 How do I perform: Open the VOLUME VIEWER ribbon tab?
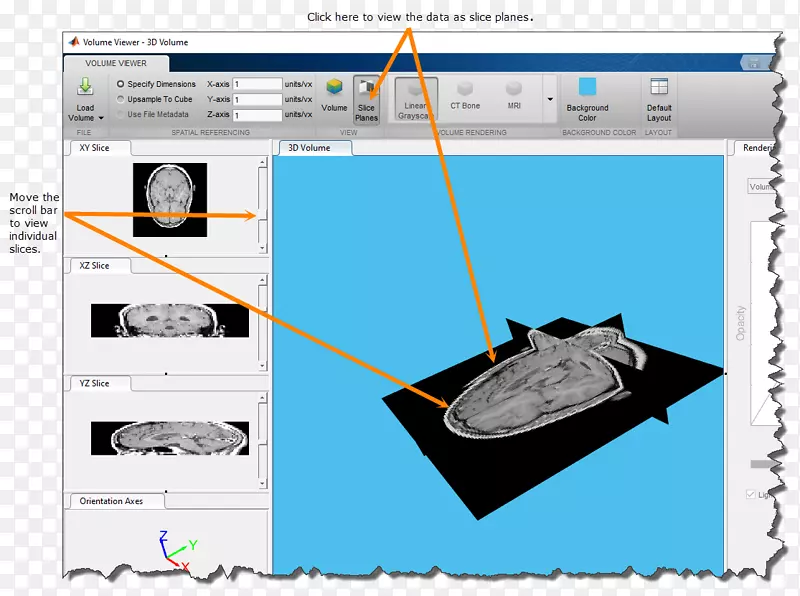pyautogui.click(x=116, y=63)
